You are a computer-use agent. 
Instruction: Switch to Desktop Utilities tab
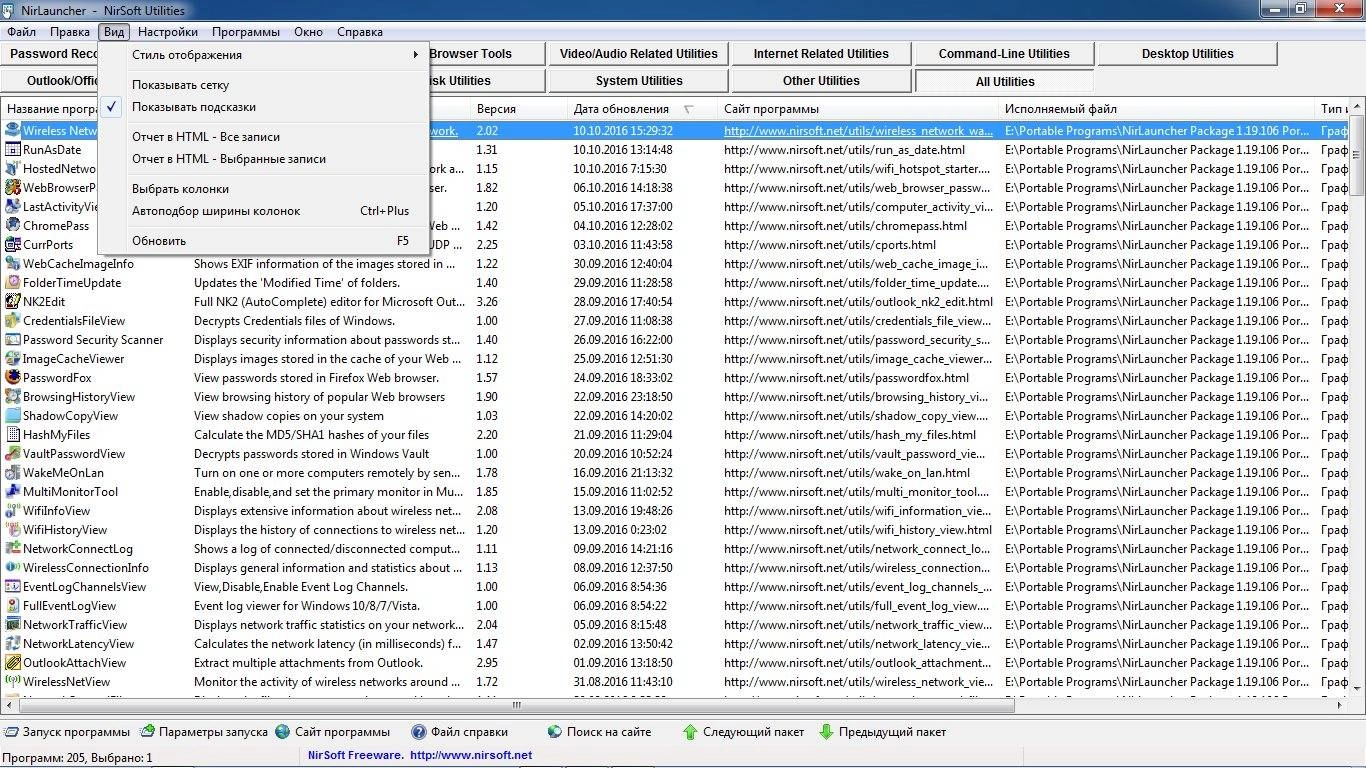(1187, 54)
